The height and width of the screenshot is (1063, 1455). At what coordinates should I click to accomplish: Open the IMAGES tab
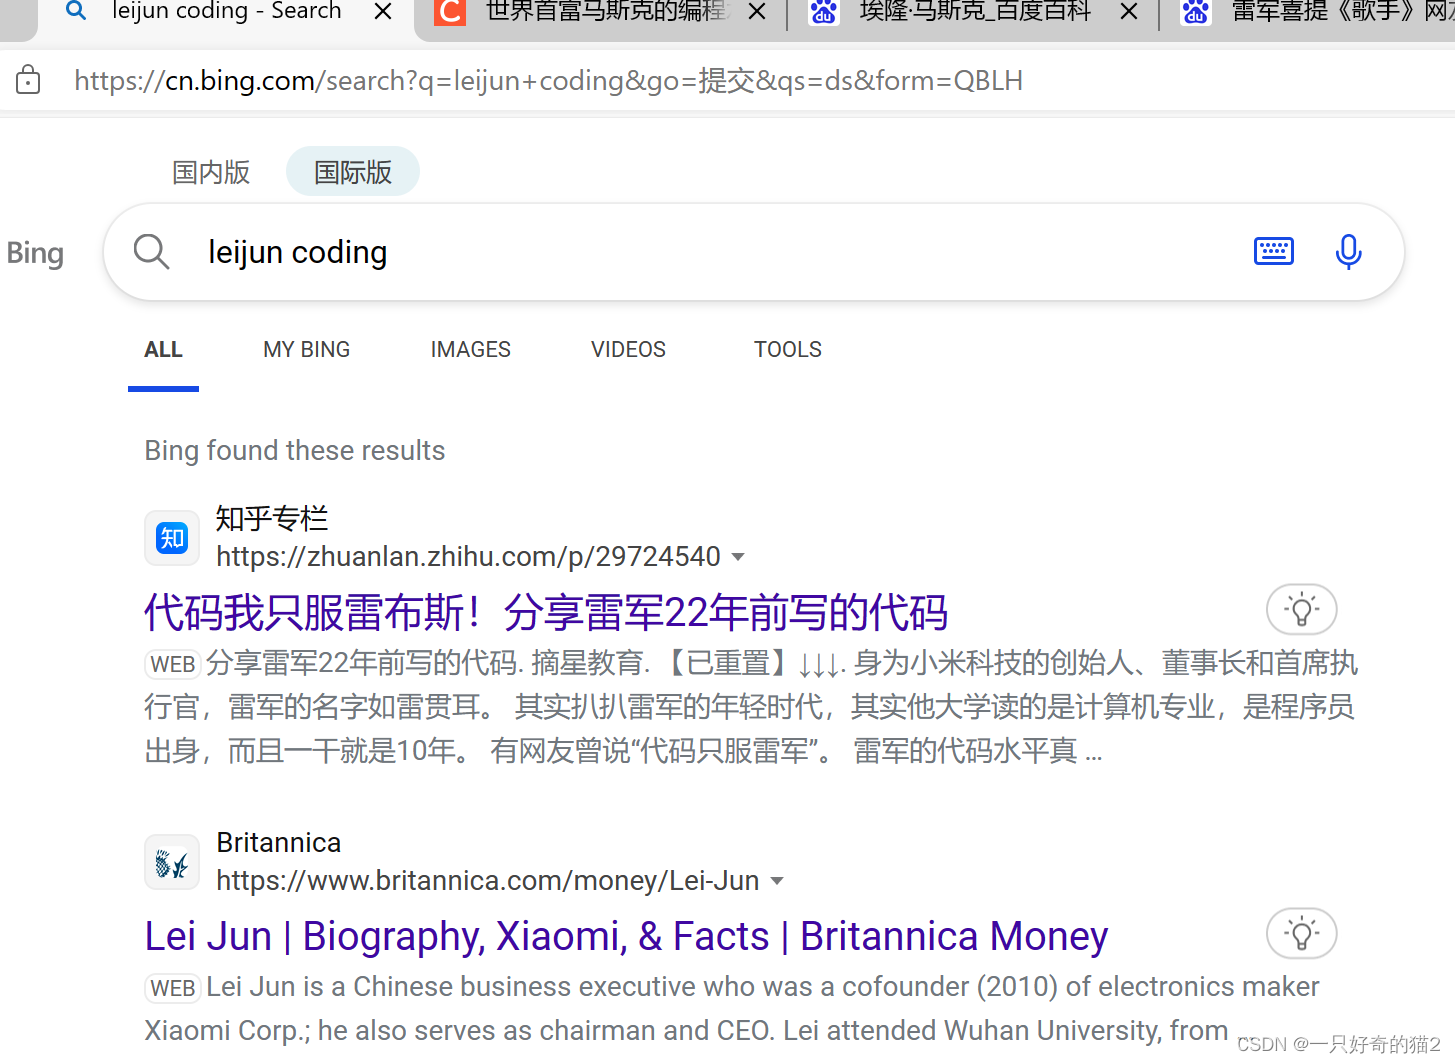click(x=470, y=350)
